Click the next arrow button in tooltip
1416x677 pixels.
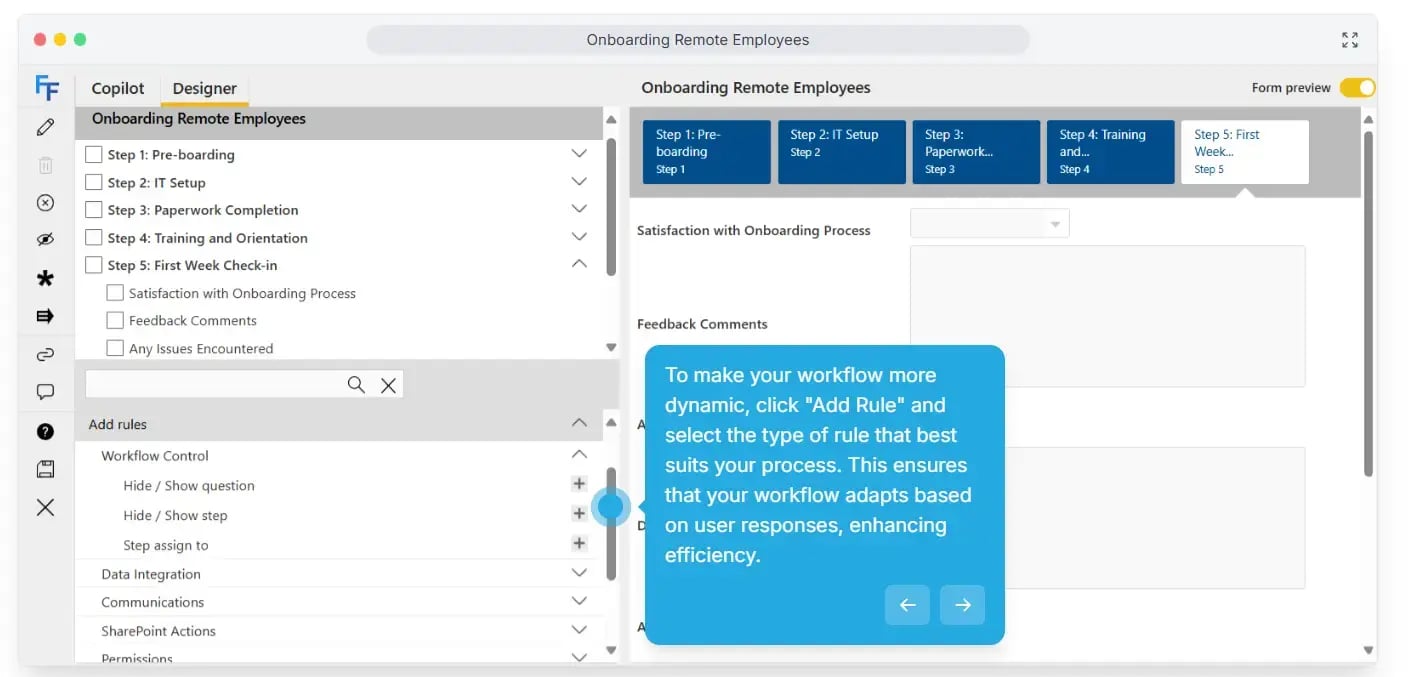point(962,605)
